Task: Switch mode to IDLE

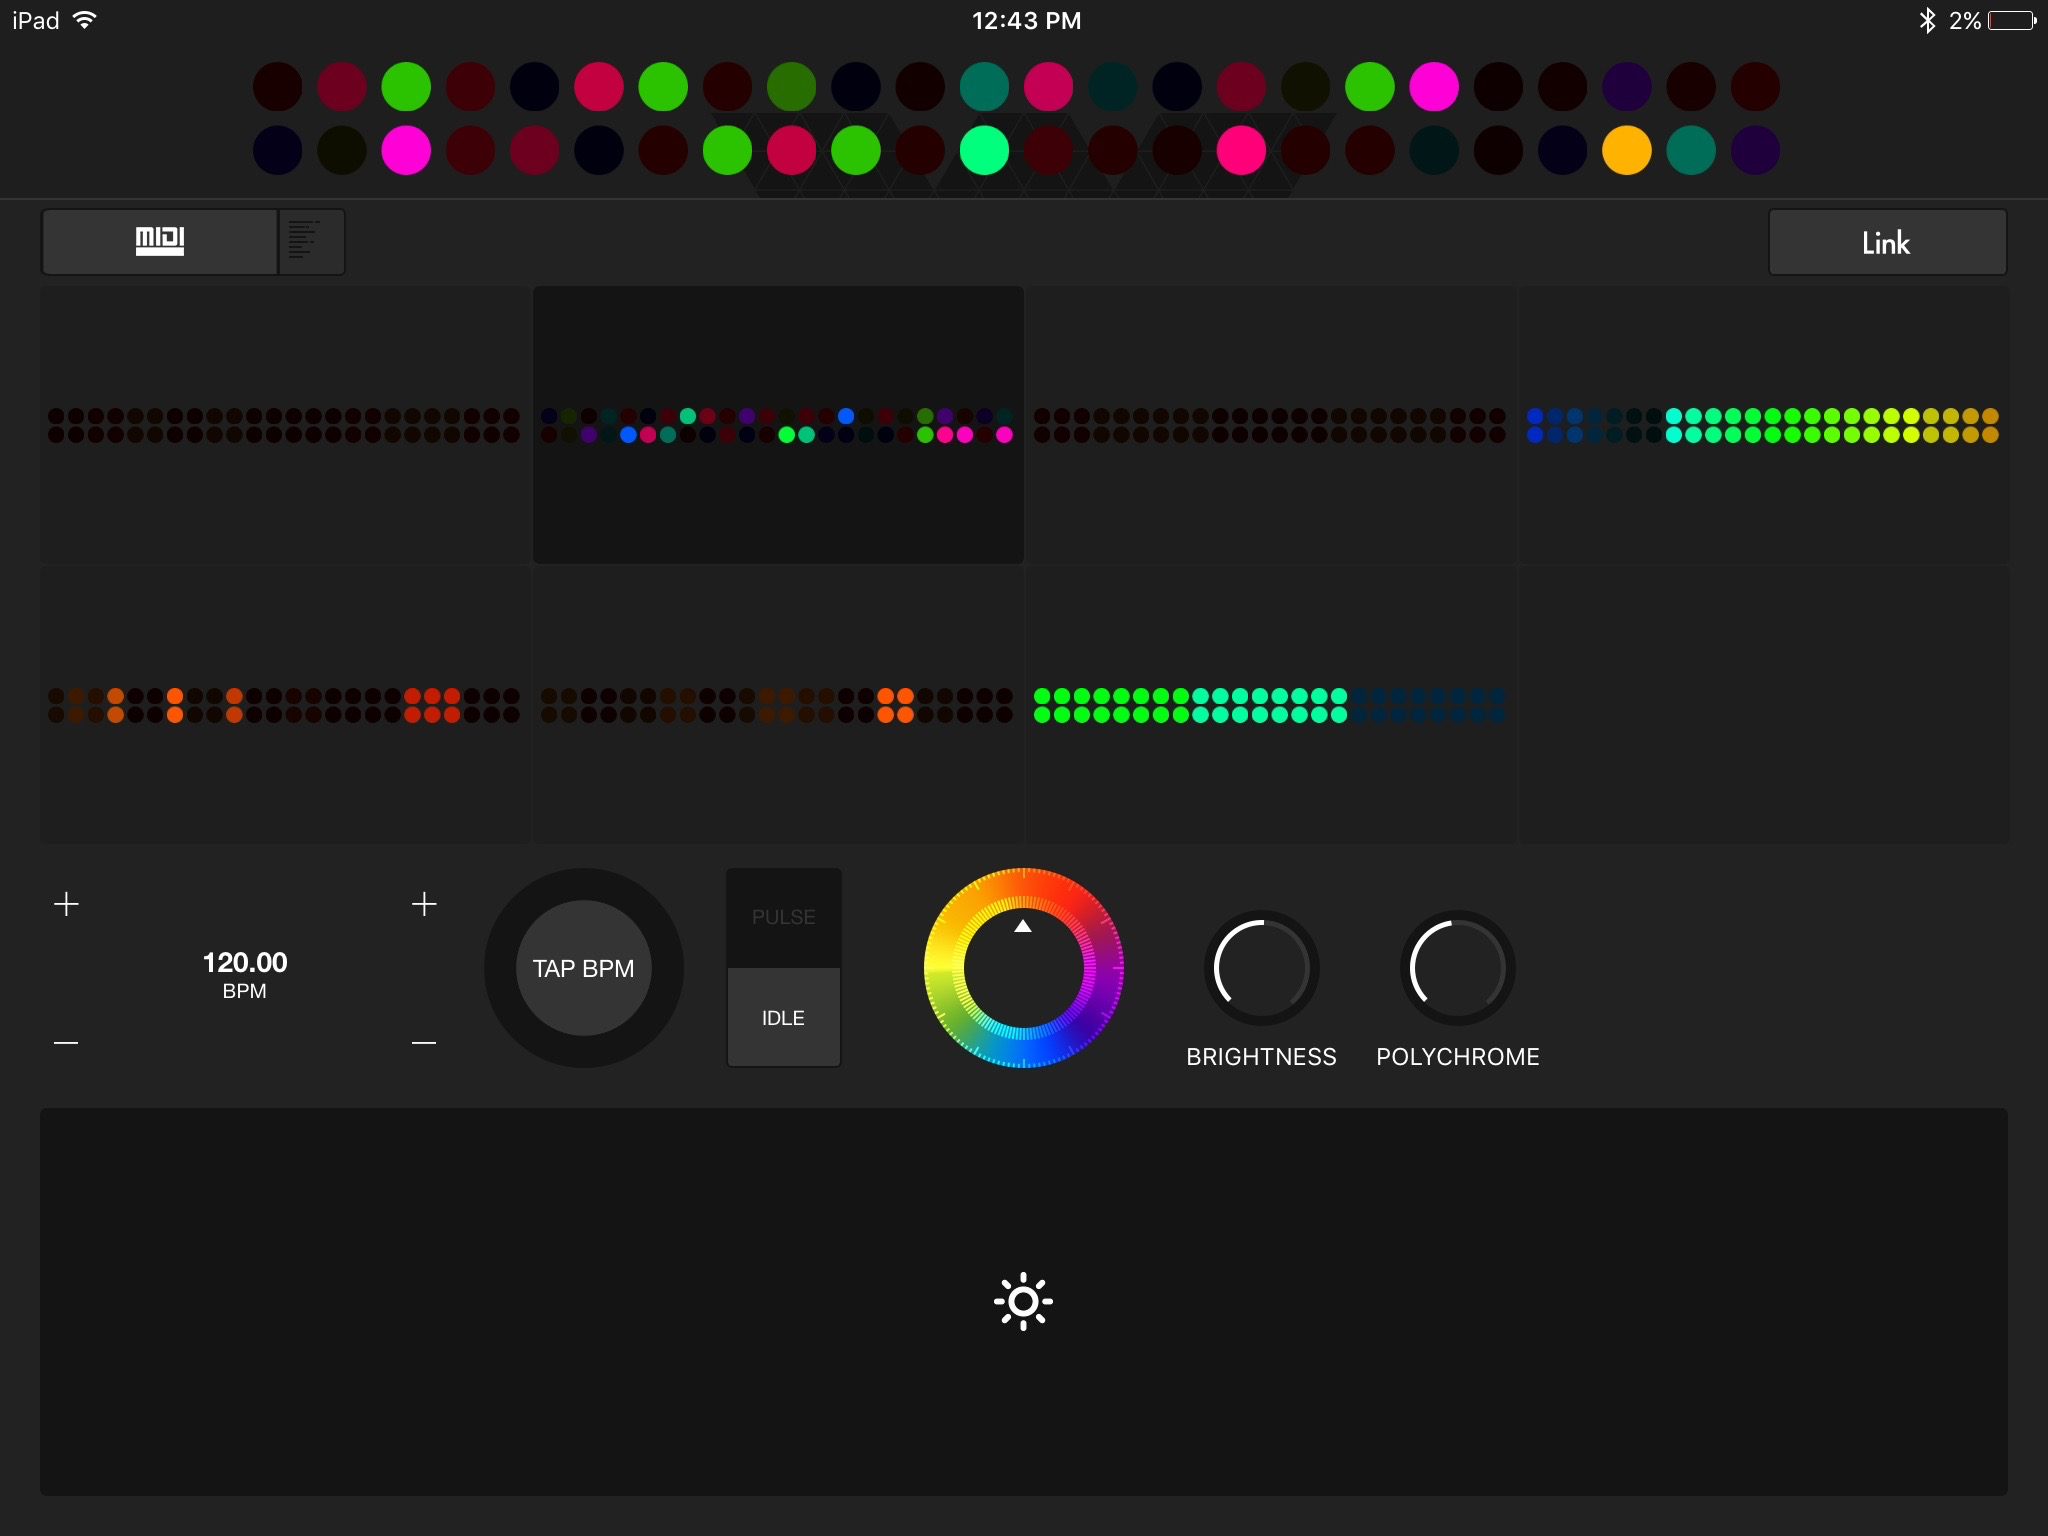Action: 783,1018
